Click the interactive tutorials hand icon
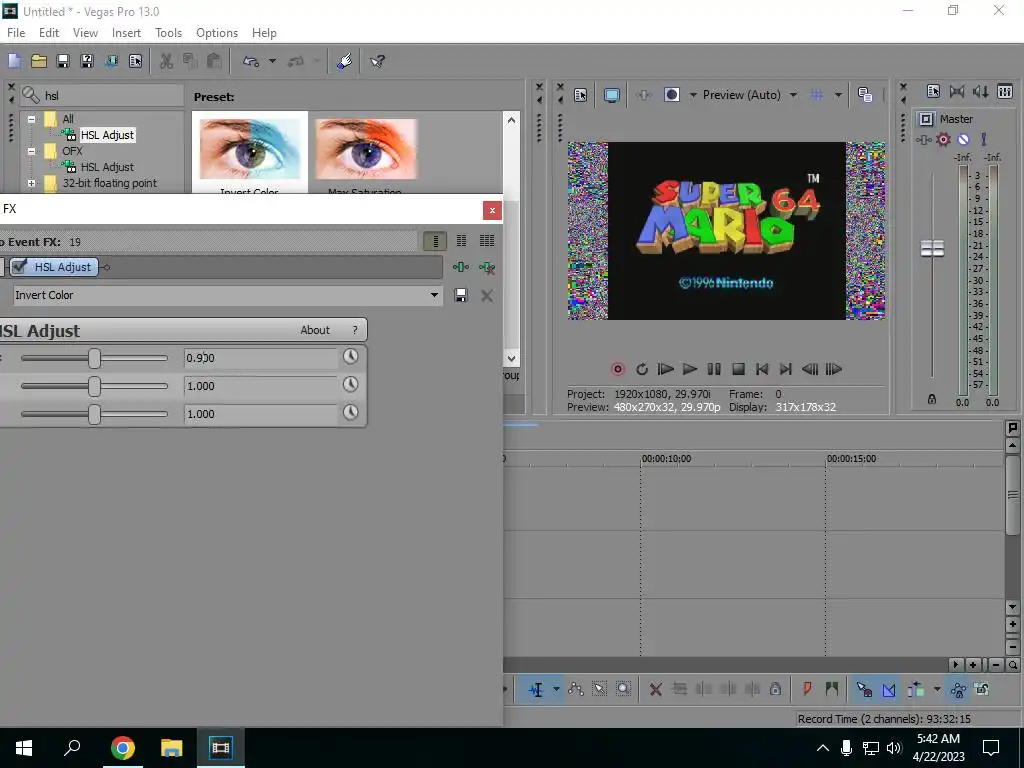Viewport: 1024px width, 768px height. [x=345, y=61]
